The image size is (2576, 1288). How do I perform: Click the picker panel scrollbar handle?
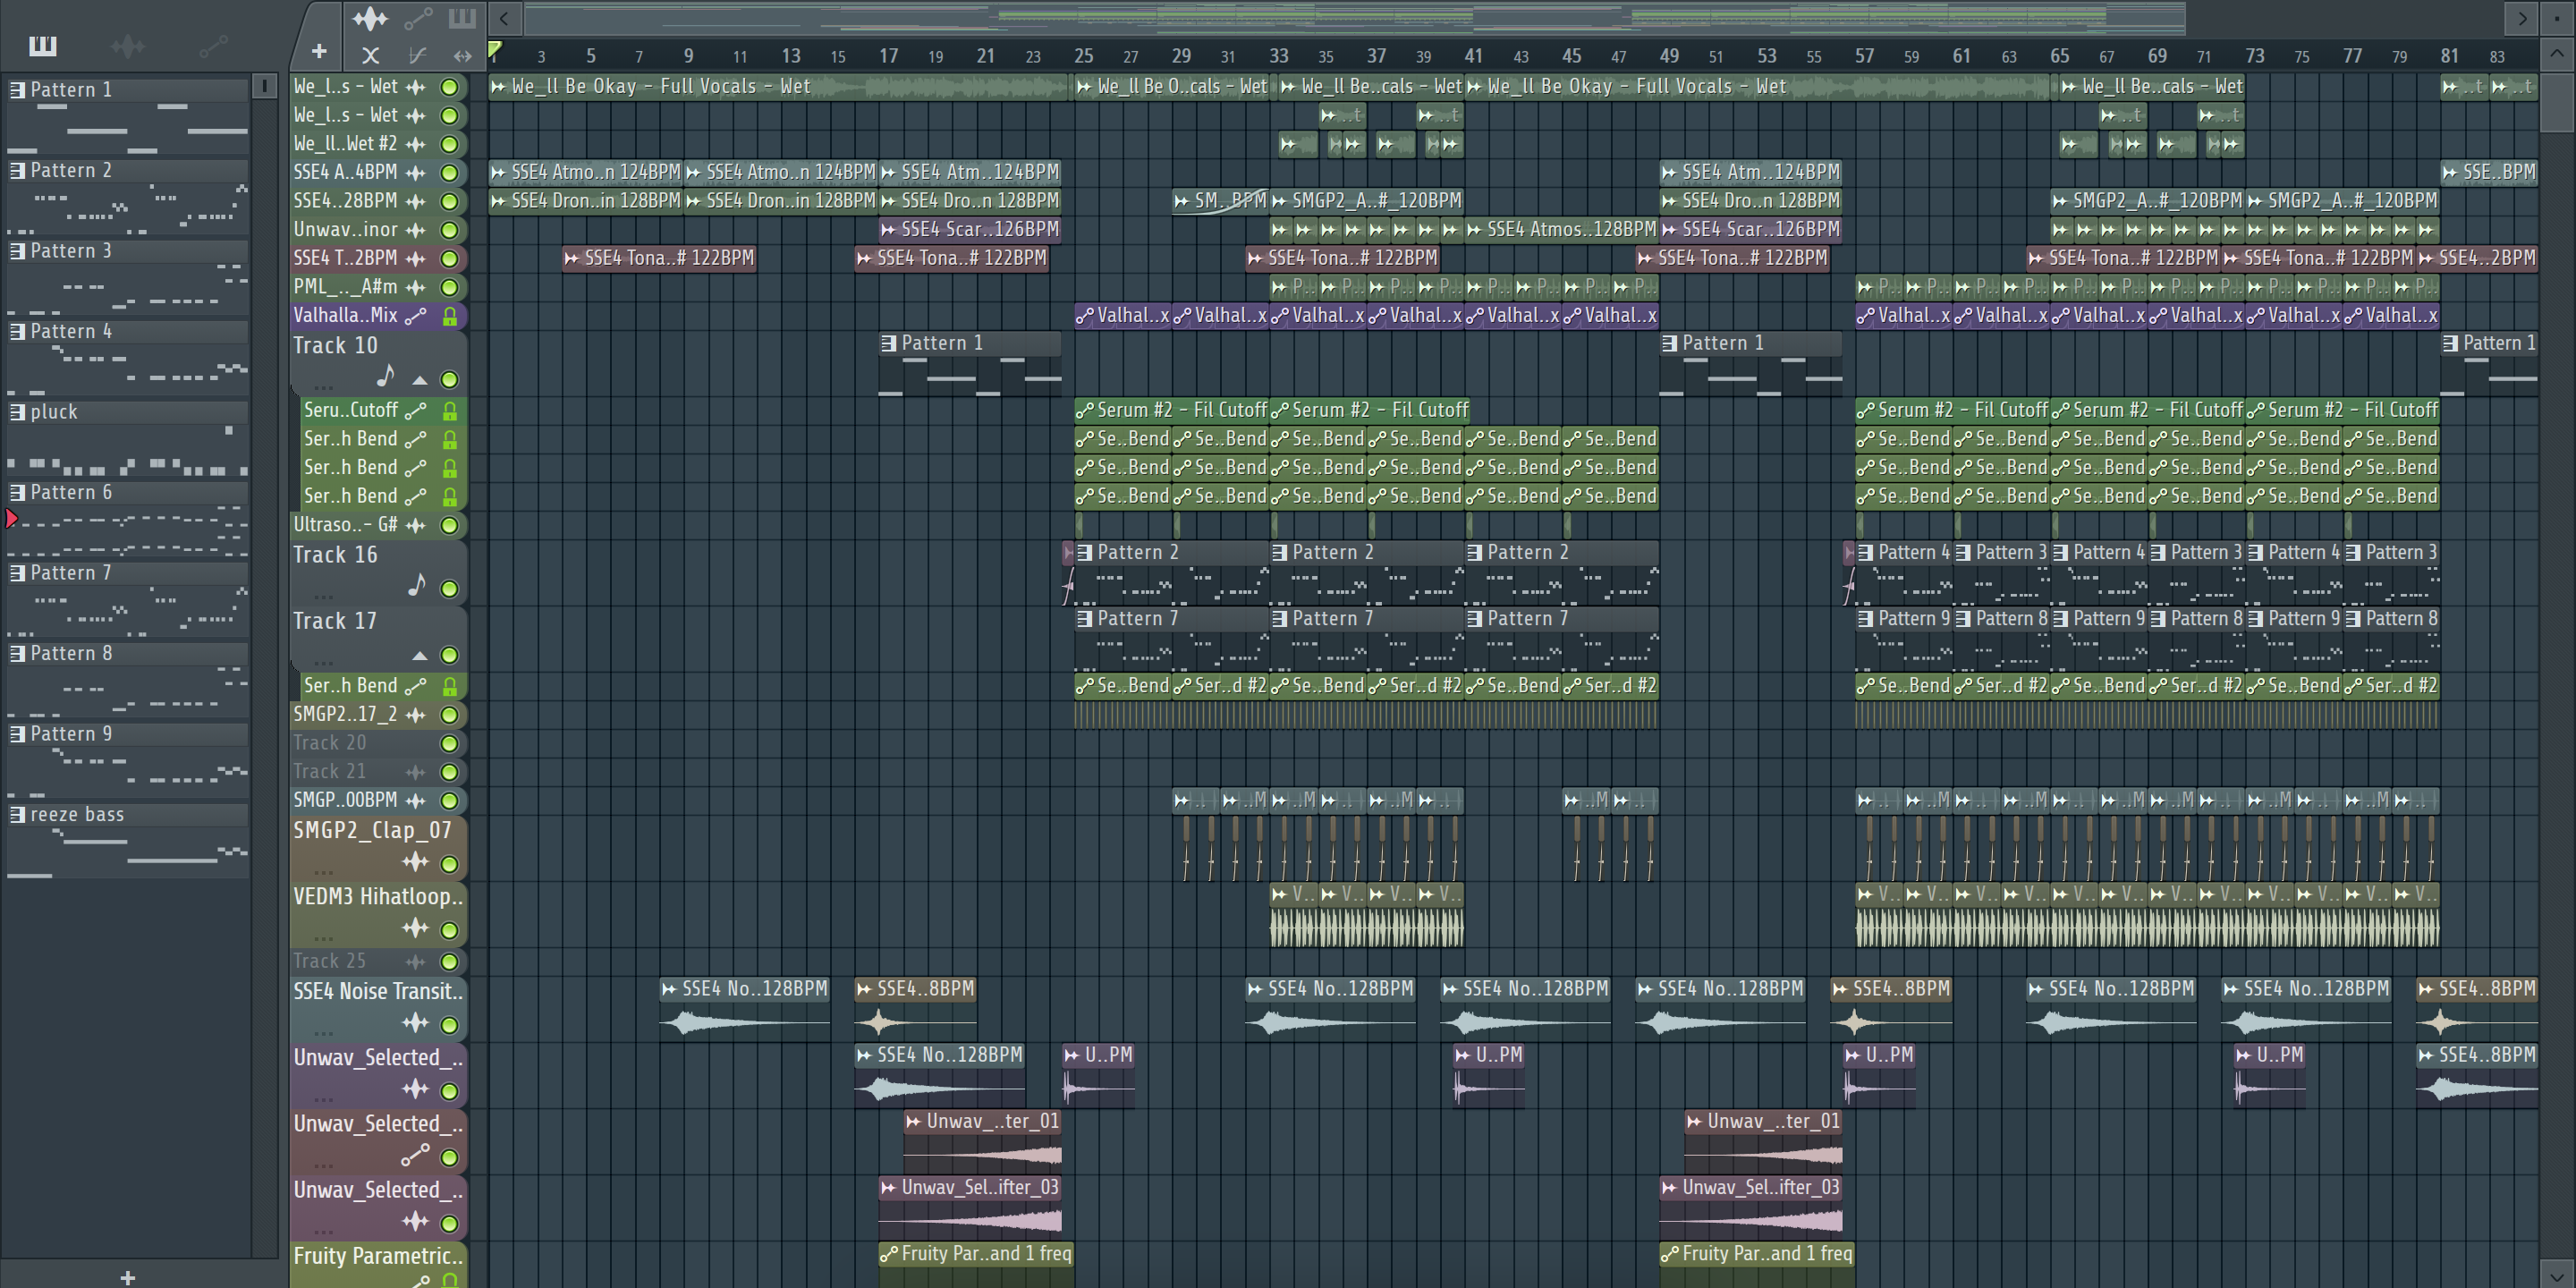(265, 87)
